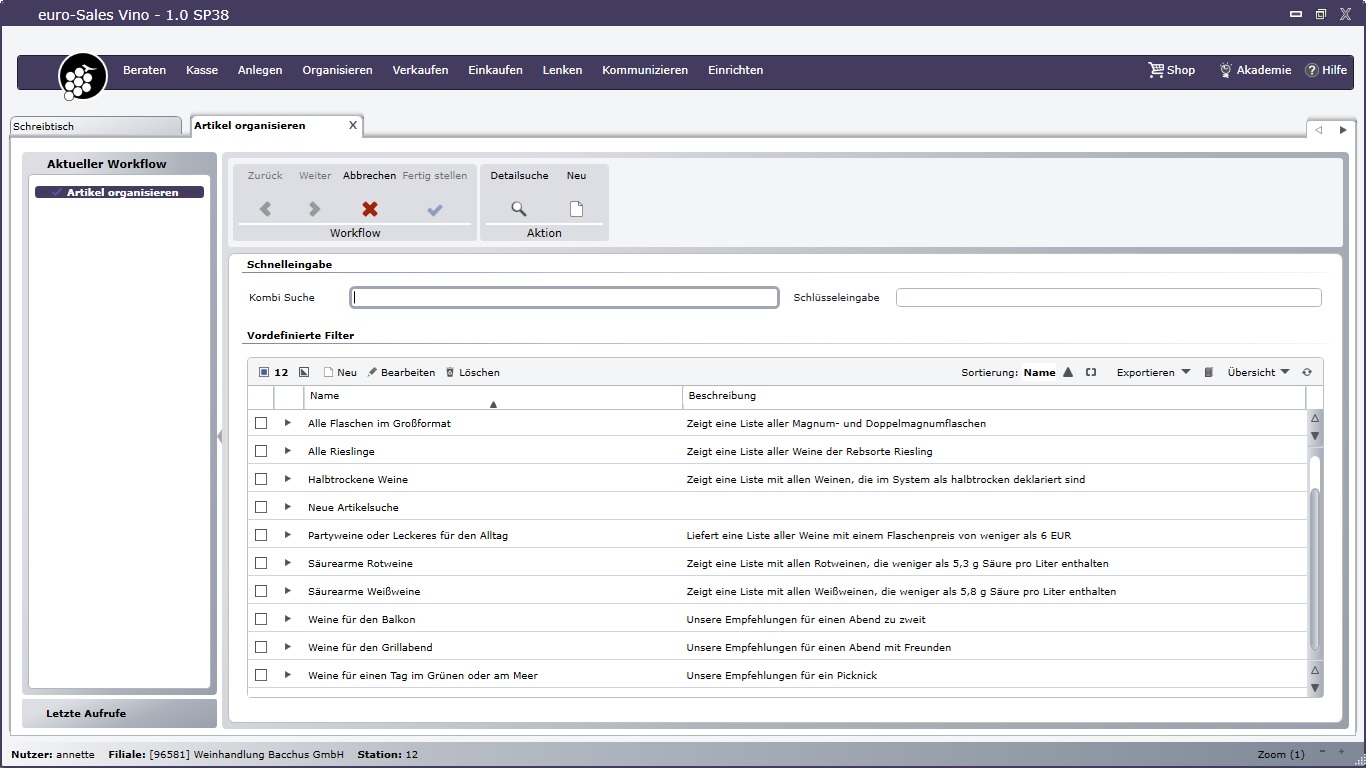The height and width of the screenshot is (768, 1366).
Task: Open Detailsuche magnifier icon
Action: pos(519,209)
